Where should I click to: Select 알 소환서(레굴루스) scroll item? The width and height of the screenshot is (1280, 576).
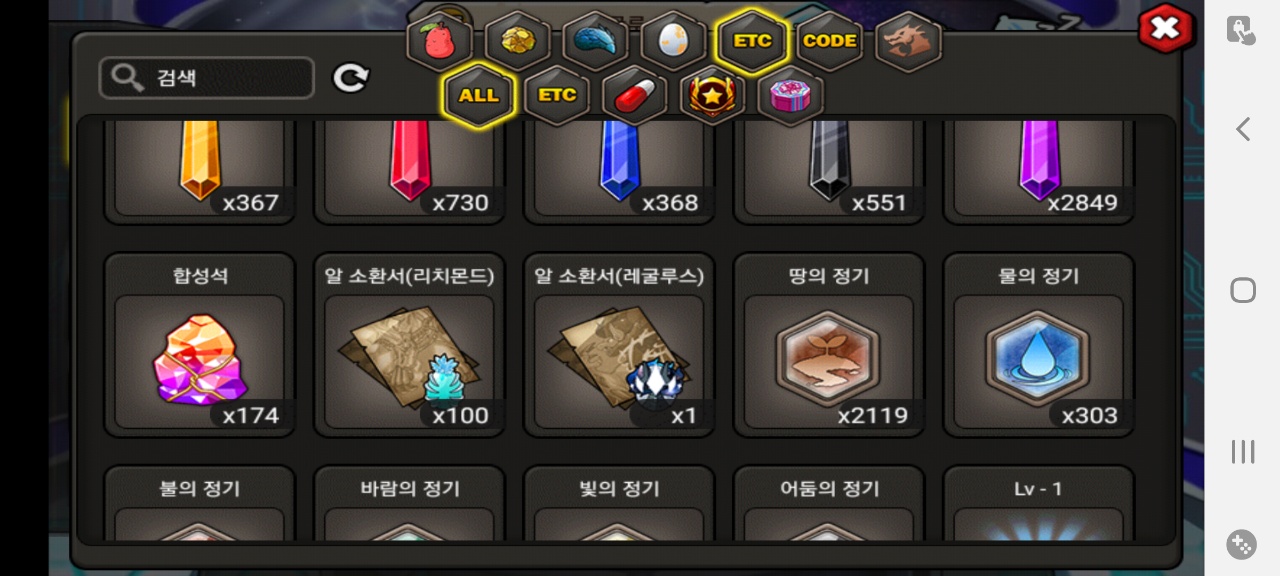tap(619, 345)
